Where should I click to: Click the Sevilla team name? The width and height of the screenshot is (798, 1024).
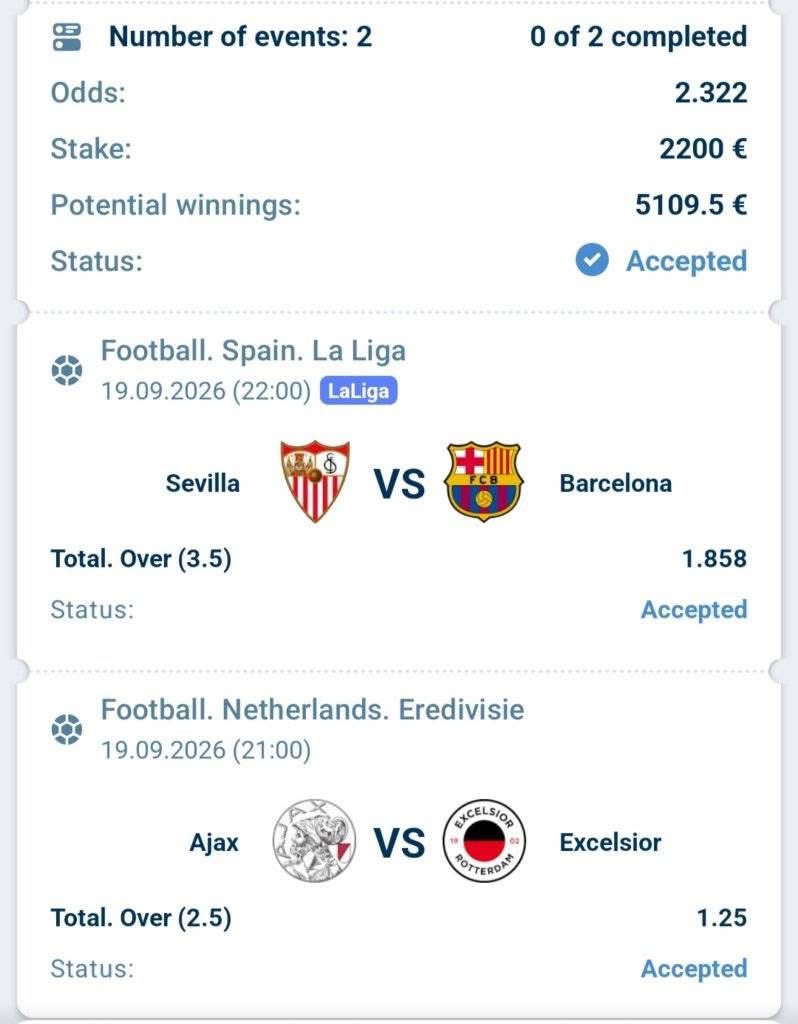tap(202, 483)
